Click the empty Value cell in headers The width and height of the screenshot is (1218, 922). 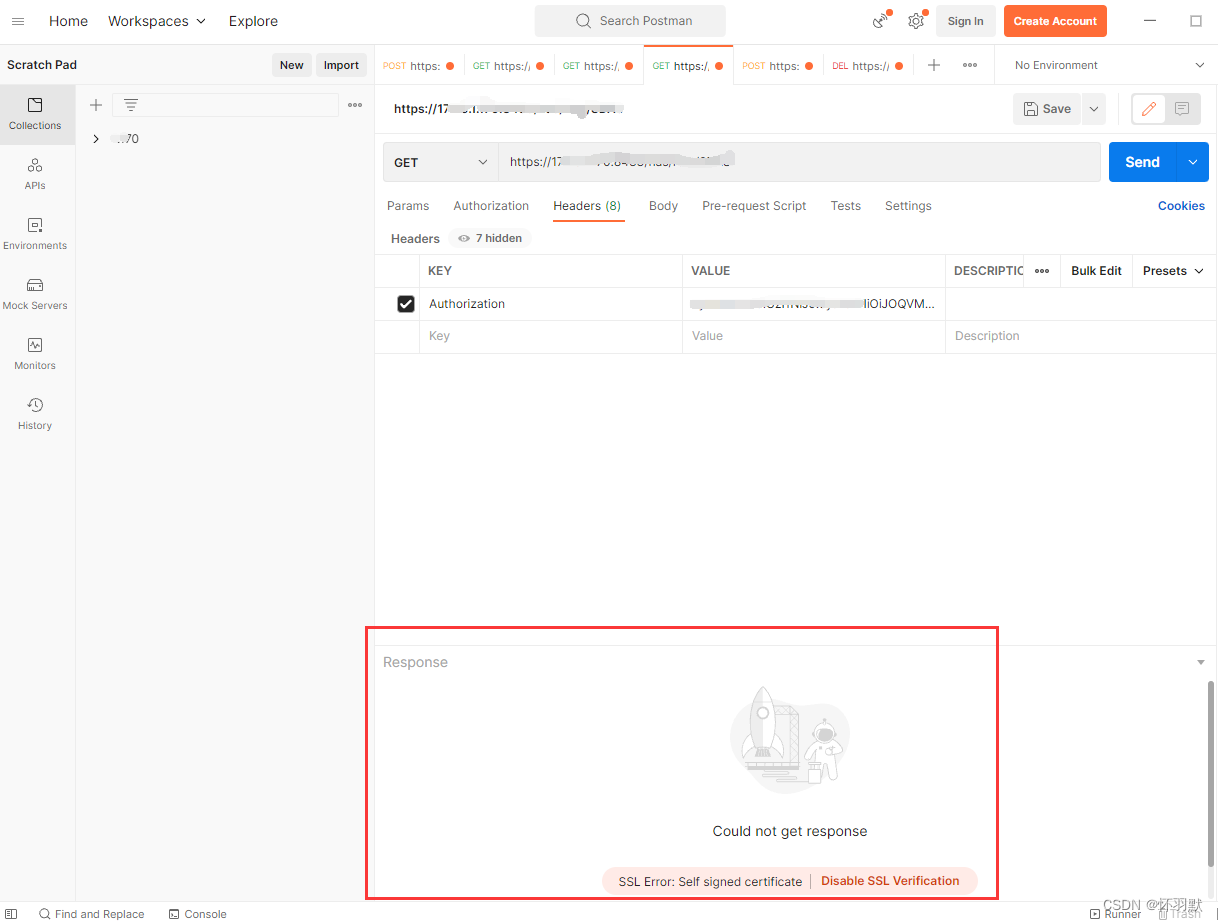coord(814,337)
